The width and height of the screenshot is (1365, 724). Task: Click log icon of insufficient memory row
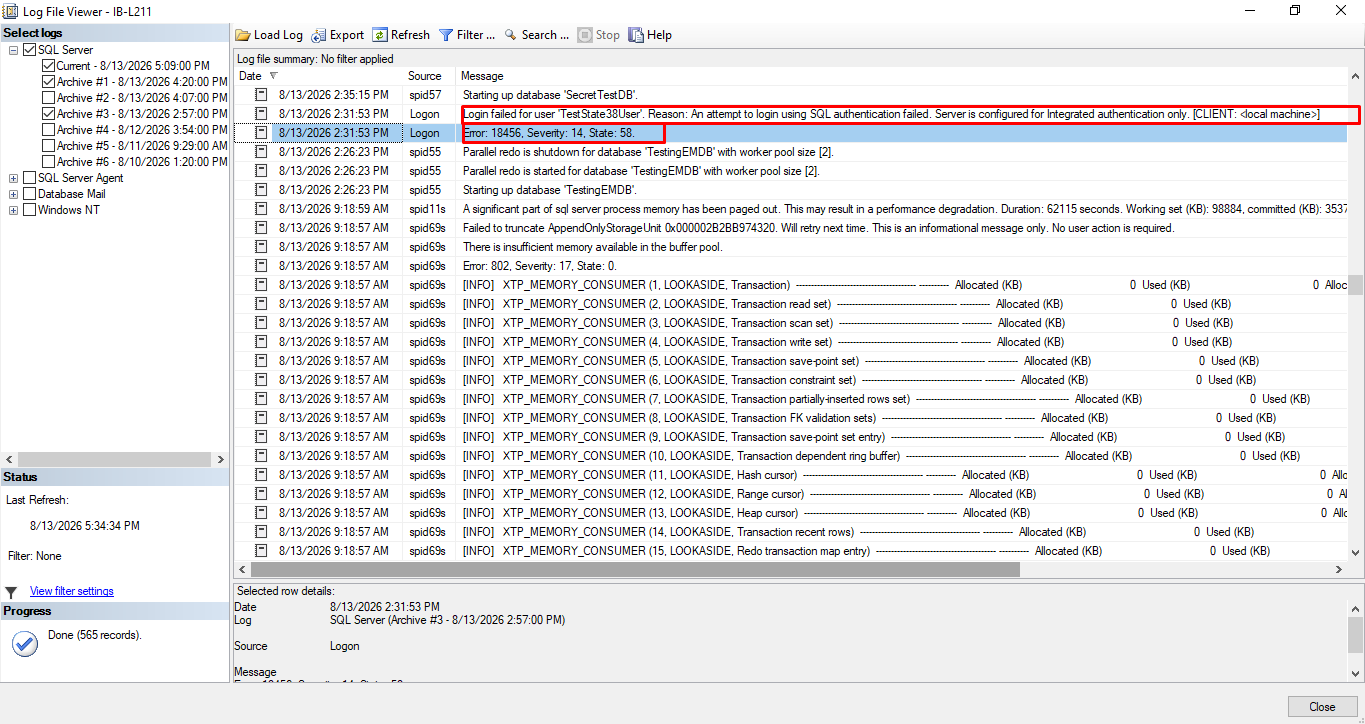261,247
